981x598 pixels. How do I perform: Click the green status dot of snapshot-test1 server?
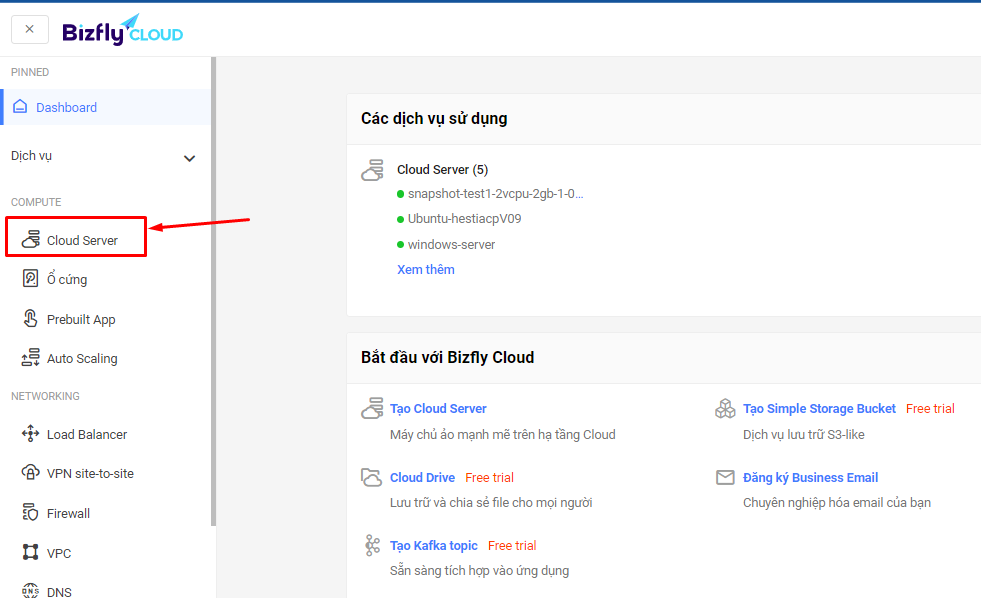click(x=400, y=194)
